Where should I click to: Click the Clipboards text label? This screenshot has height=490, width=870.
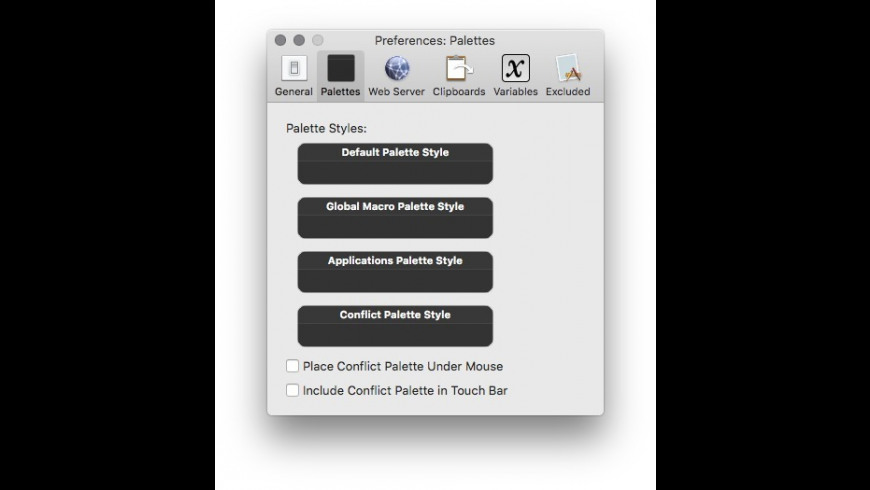coord(459,92)
